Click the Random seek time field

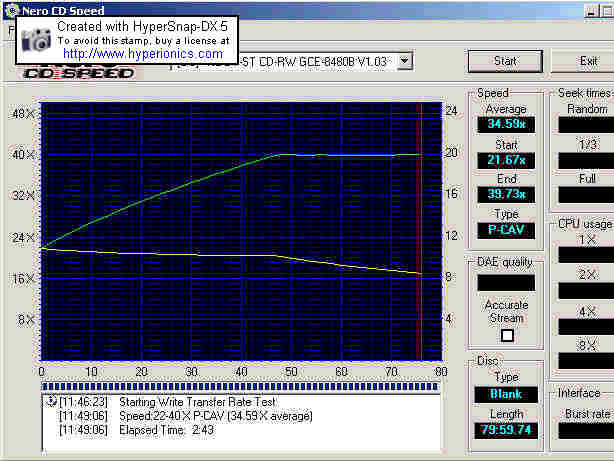(x=586, y=125)
